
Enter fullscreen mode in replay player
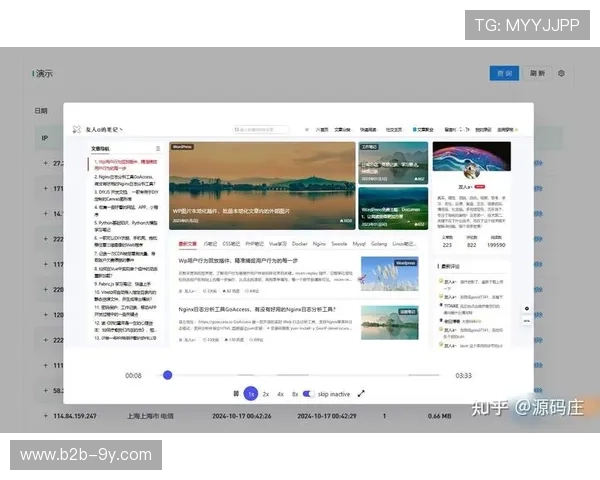pos(361,394)
